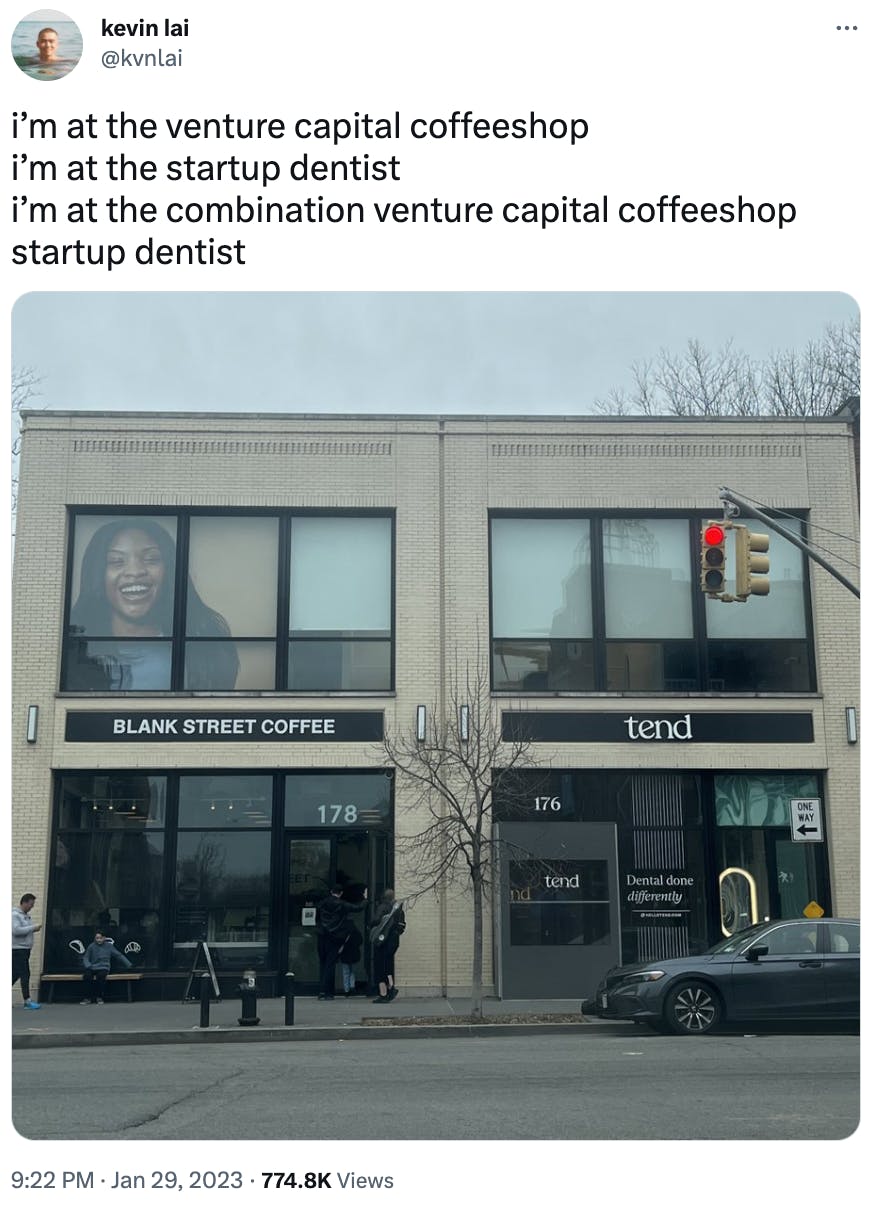Open the 9:22 PM Jan 29, 2023 timestamp

[x=127, y=1180]
